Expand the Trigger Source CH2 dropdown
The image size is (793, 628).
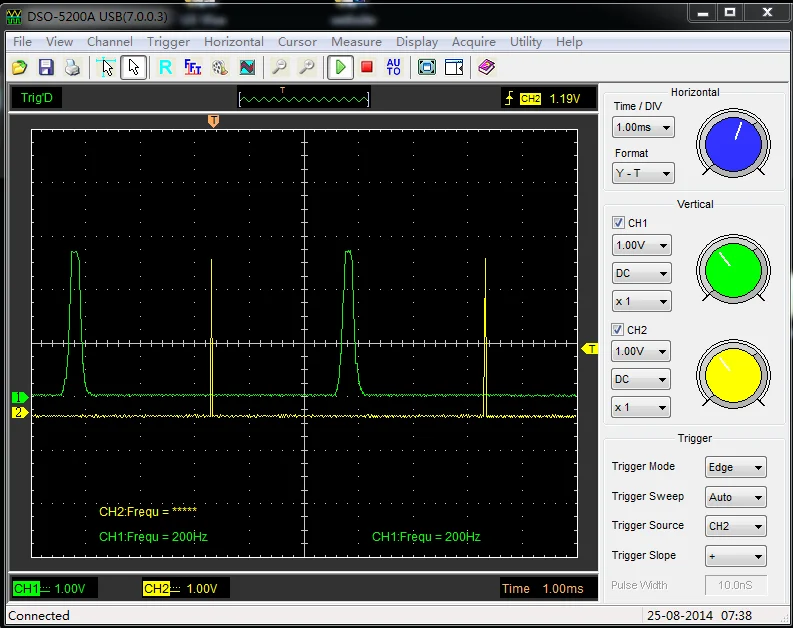click(x=736, y=526)
